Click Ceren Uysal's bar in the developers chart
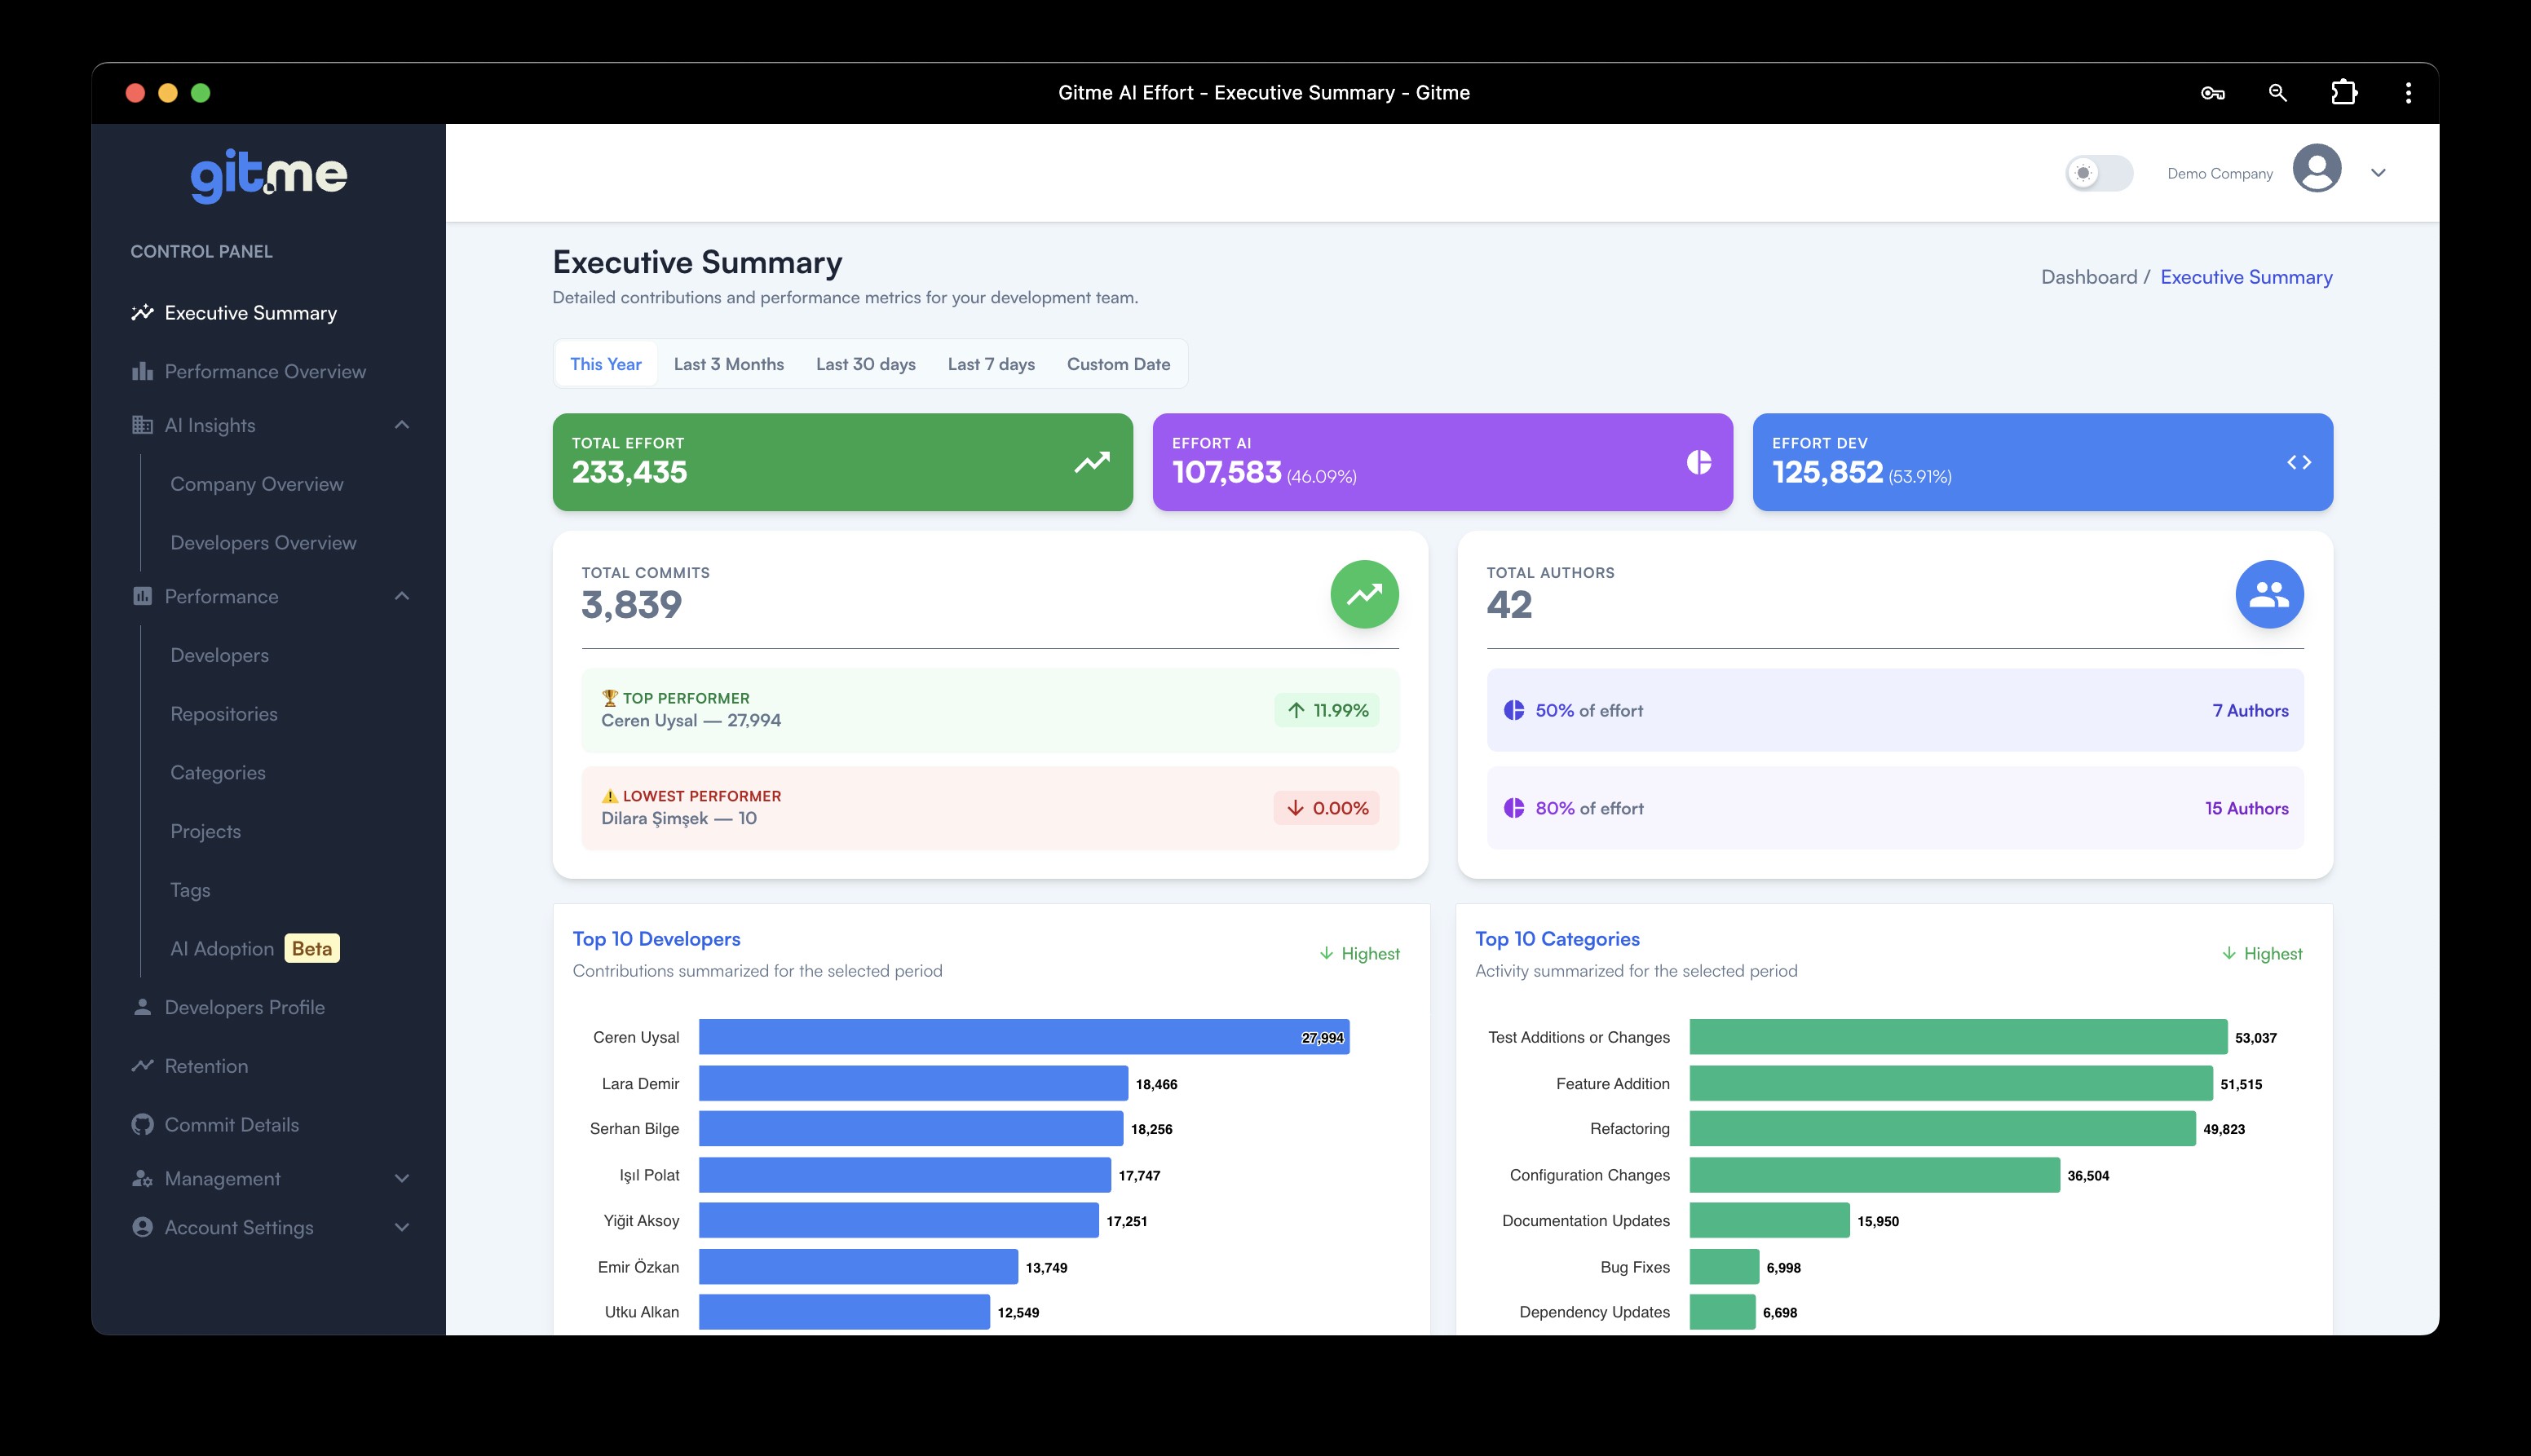Viewport: 2531px width, 1456px height. pyautogui.click(x=1023, y=1037)
